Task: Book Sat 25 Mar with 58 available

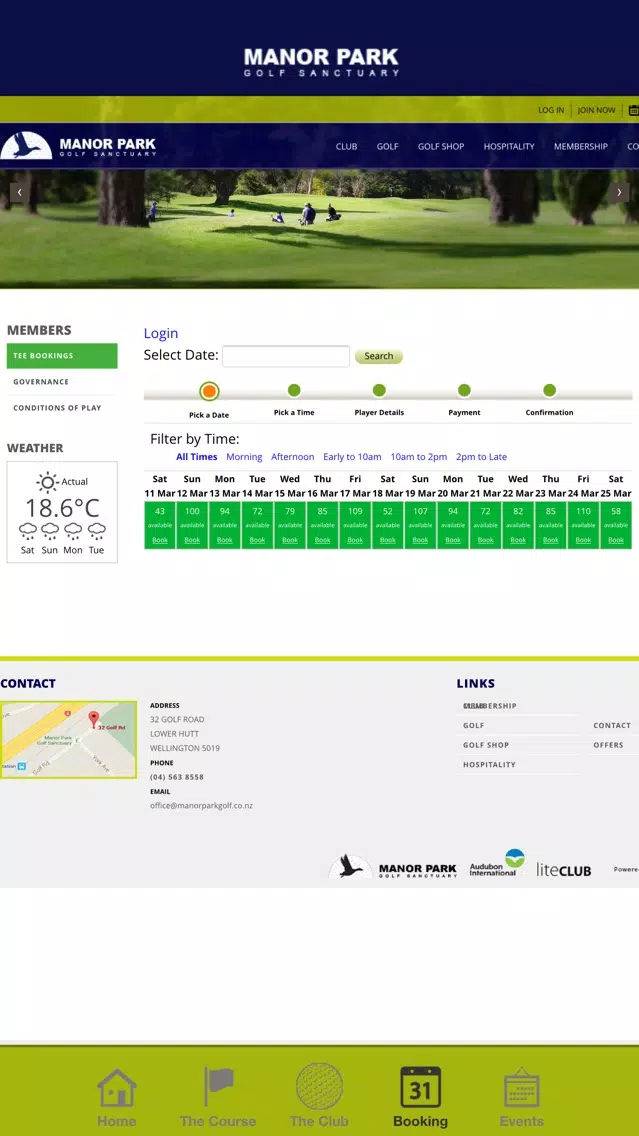Action: [616, 540]
